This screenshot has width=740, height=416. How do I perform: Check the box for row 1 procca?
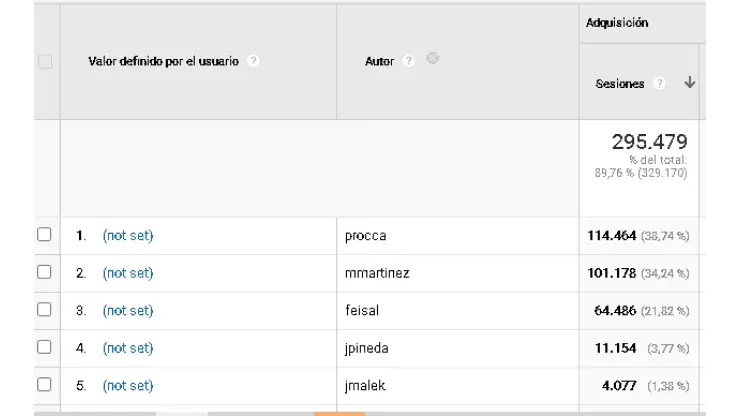(x=44, y=235)
